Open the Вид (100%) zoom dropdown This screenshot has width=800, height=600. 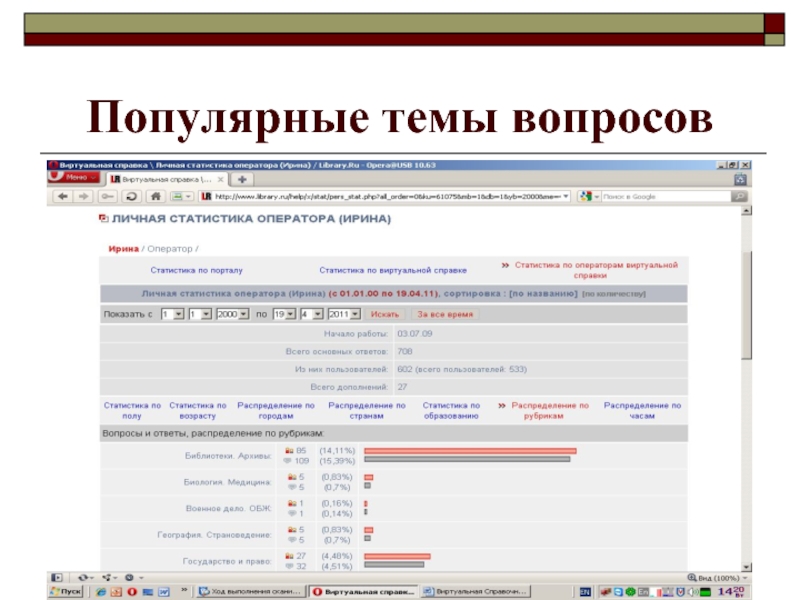click(717, 578)
